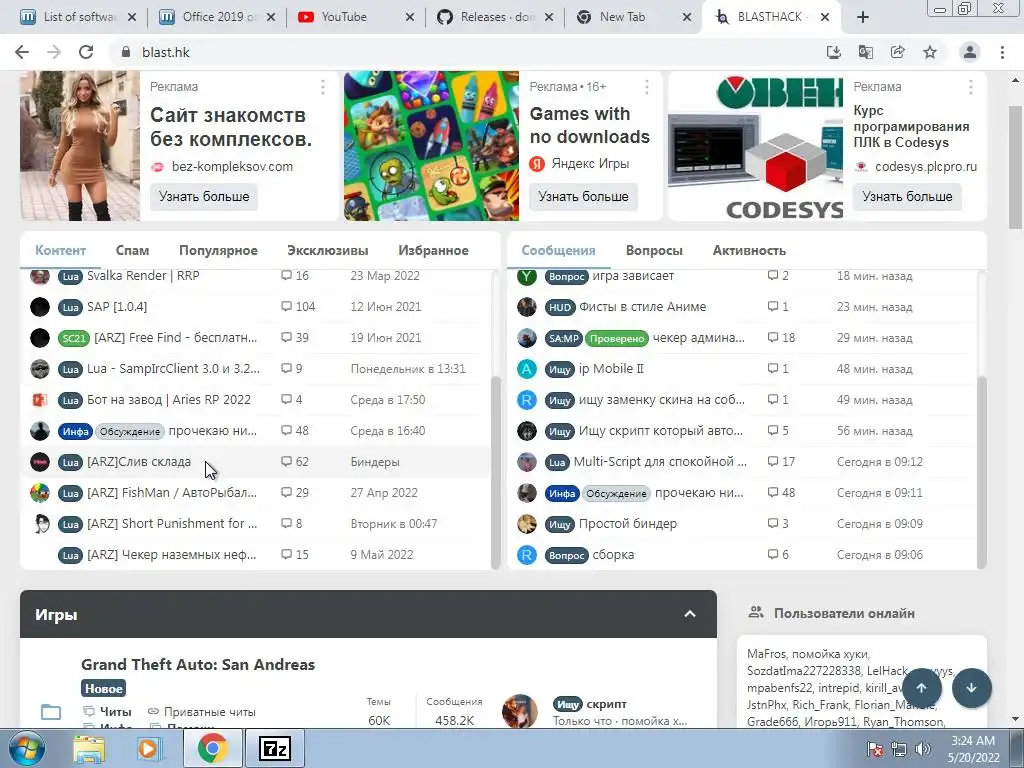Open options menu of the Games ad
Viewport: 1024px width, 768px height.
coord(647,87)
